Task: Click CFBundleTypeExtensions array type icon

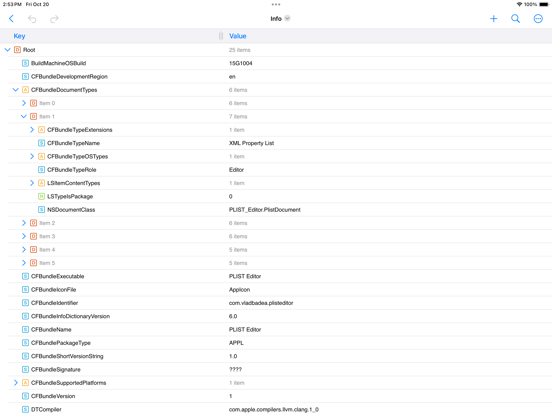Action: click(42, 130)
